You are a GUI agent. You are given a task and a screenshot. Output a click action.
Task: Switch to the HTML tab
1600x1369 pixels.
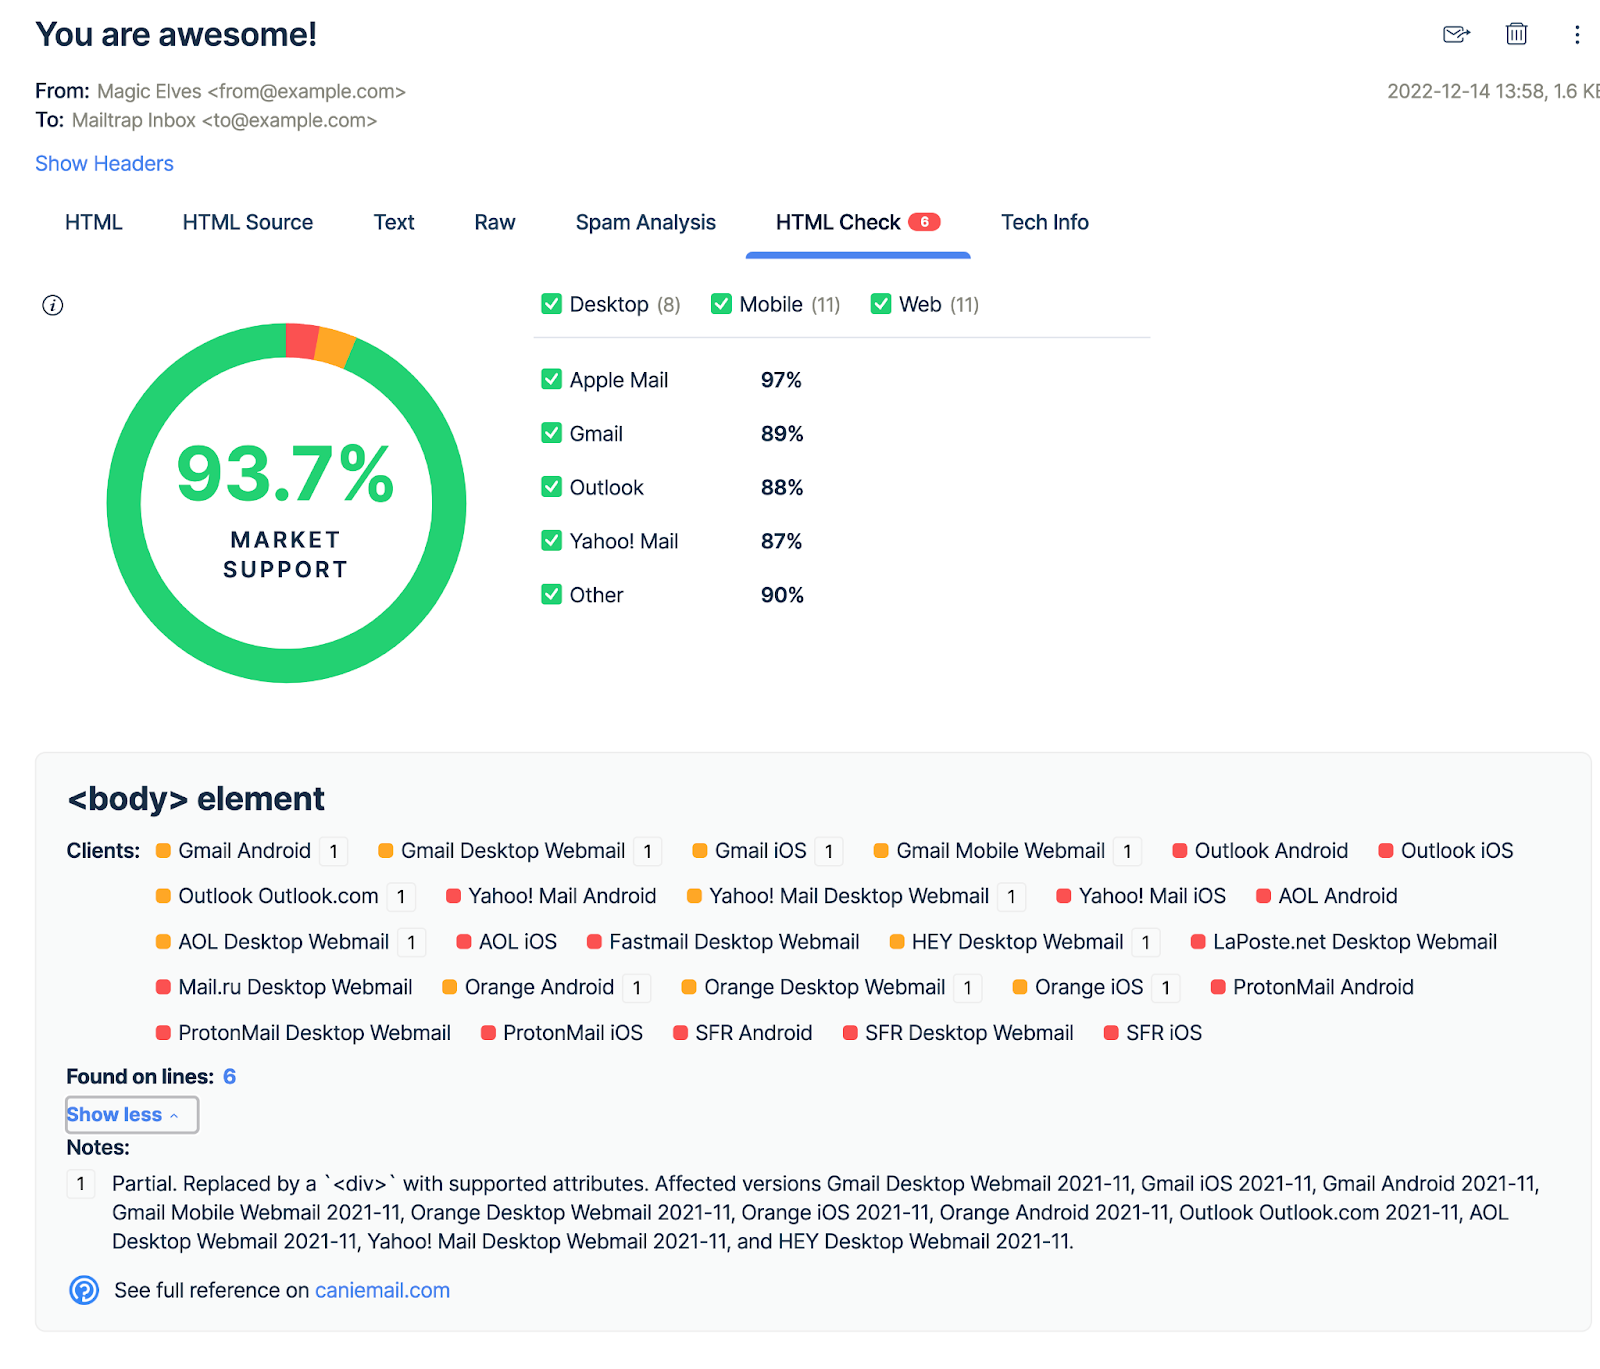pyautogui.click(x=93, y=222)
